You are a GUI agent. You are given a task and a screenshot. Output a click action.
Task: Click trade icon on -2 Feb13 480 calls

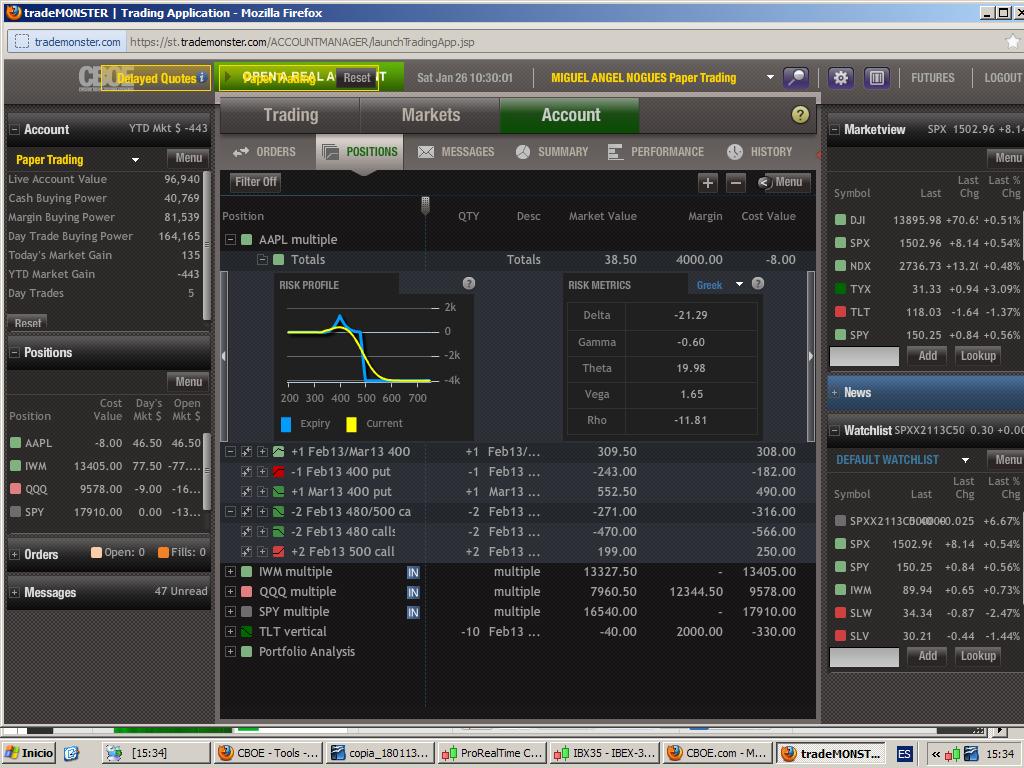[246, 532]
